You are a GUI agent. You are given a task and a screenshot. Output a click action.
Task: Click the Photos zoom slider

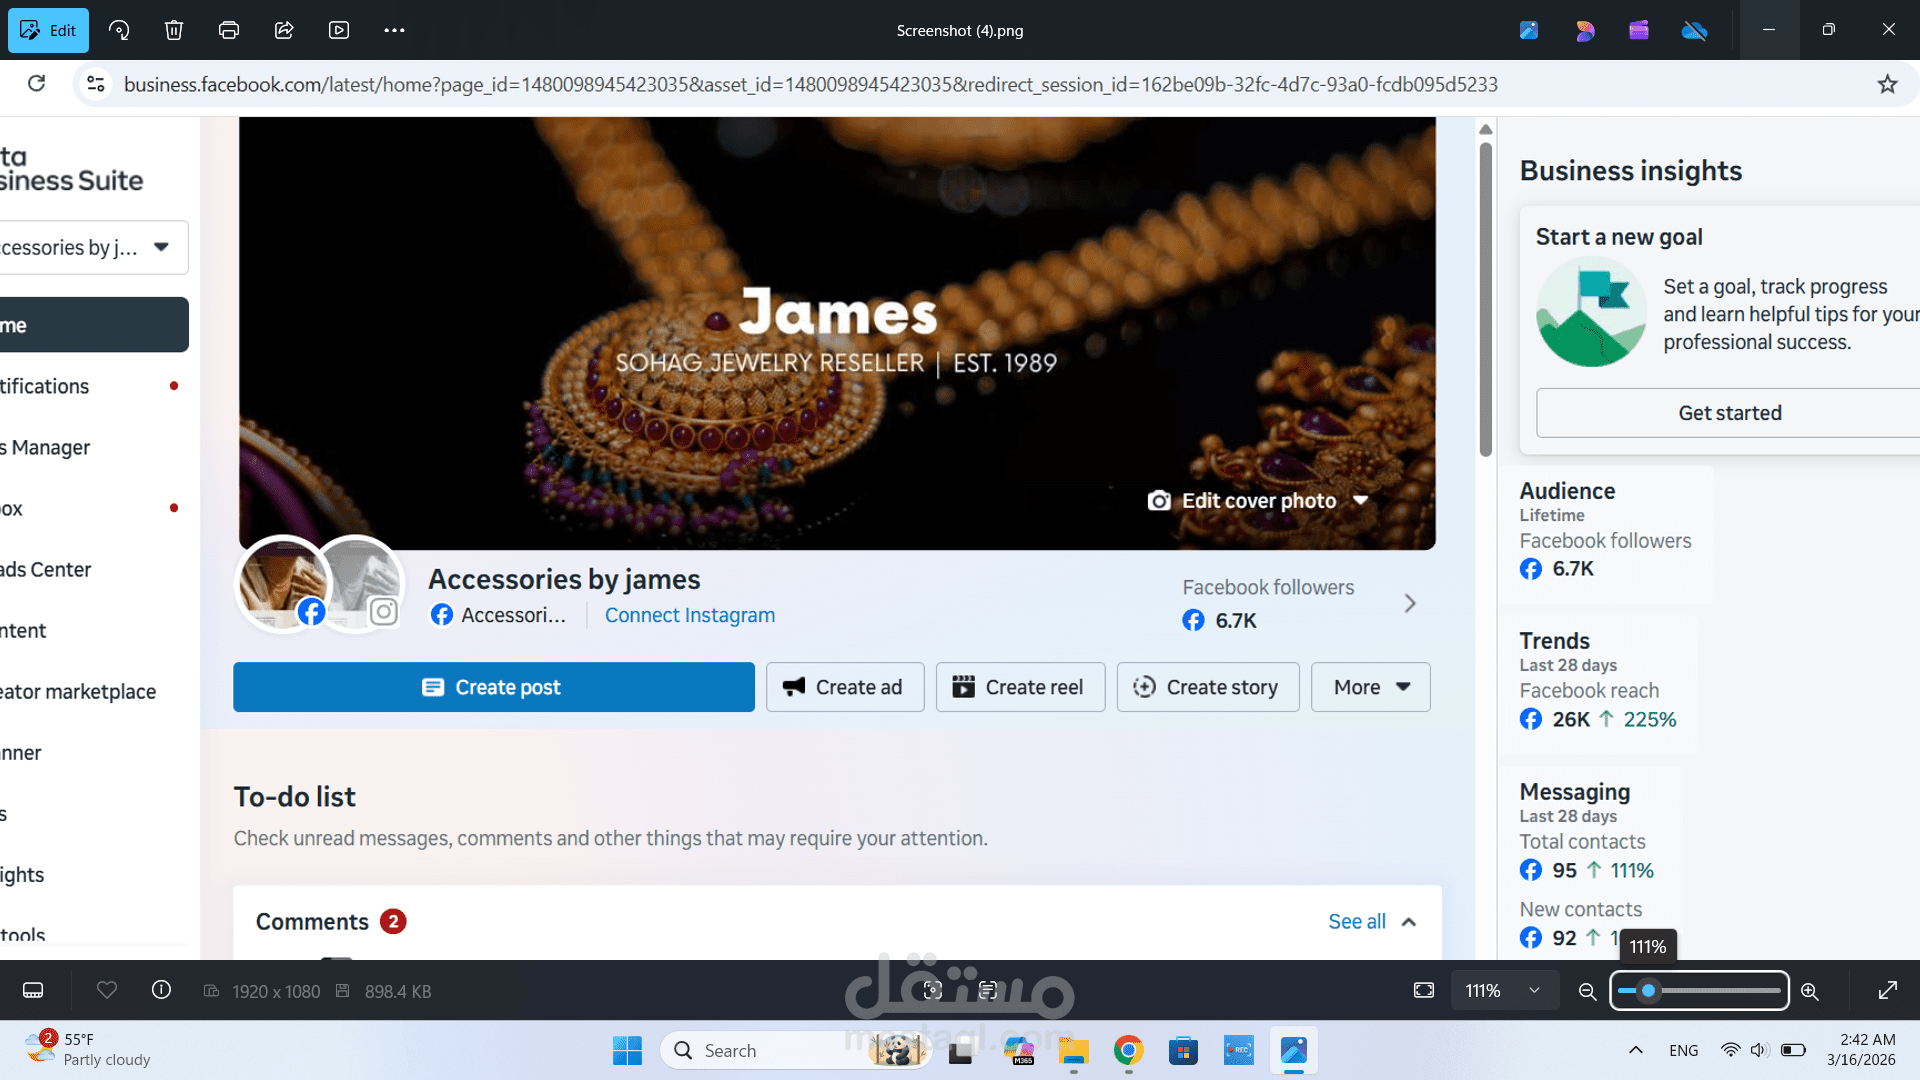[x=1699, y=991]
